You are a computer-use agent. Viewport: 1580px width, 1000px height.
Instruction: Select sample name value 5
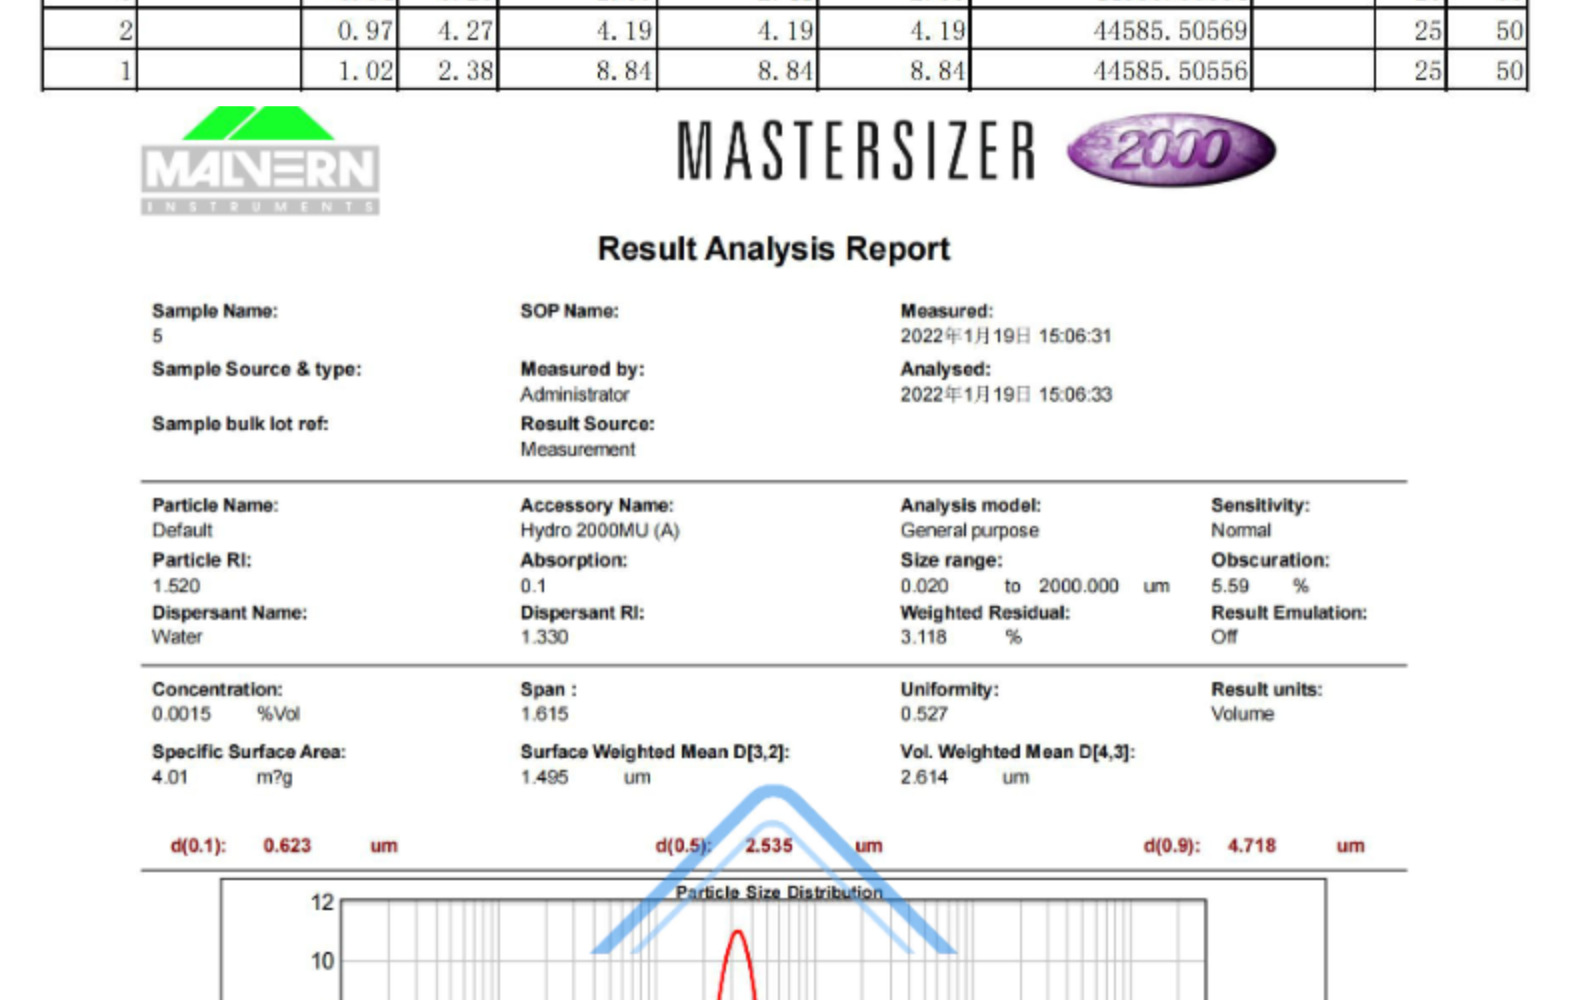tap(157, 336)
